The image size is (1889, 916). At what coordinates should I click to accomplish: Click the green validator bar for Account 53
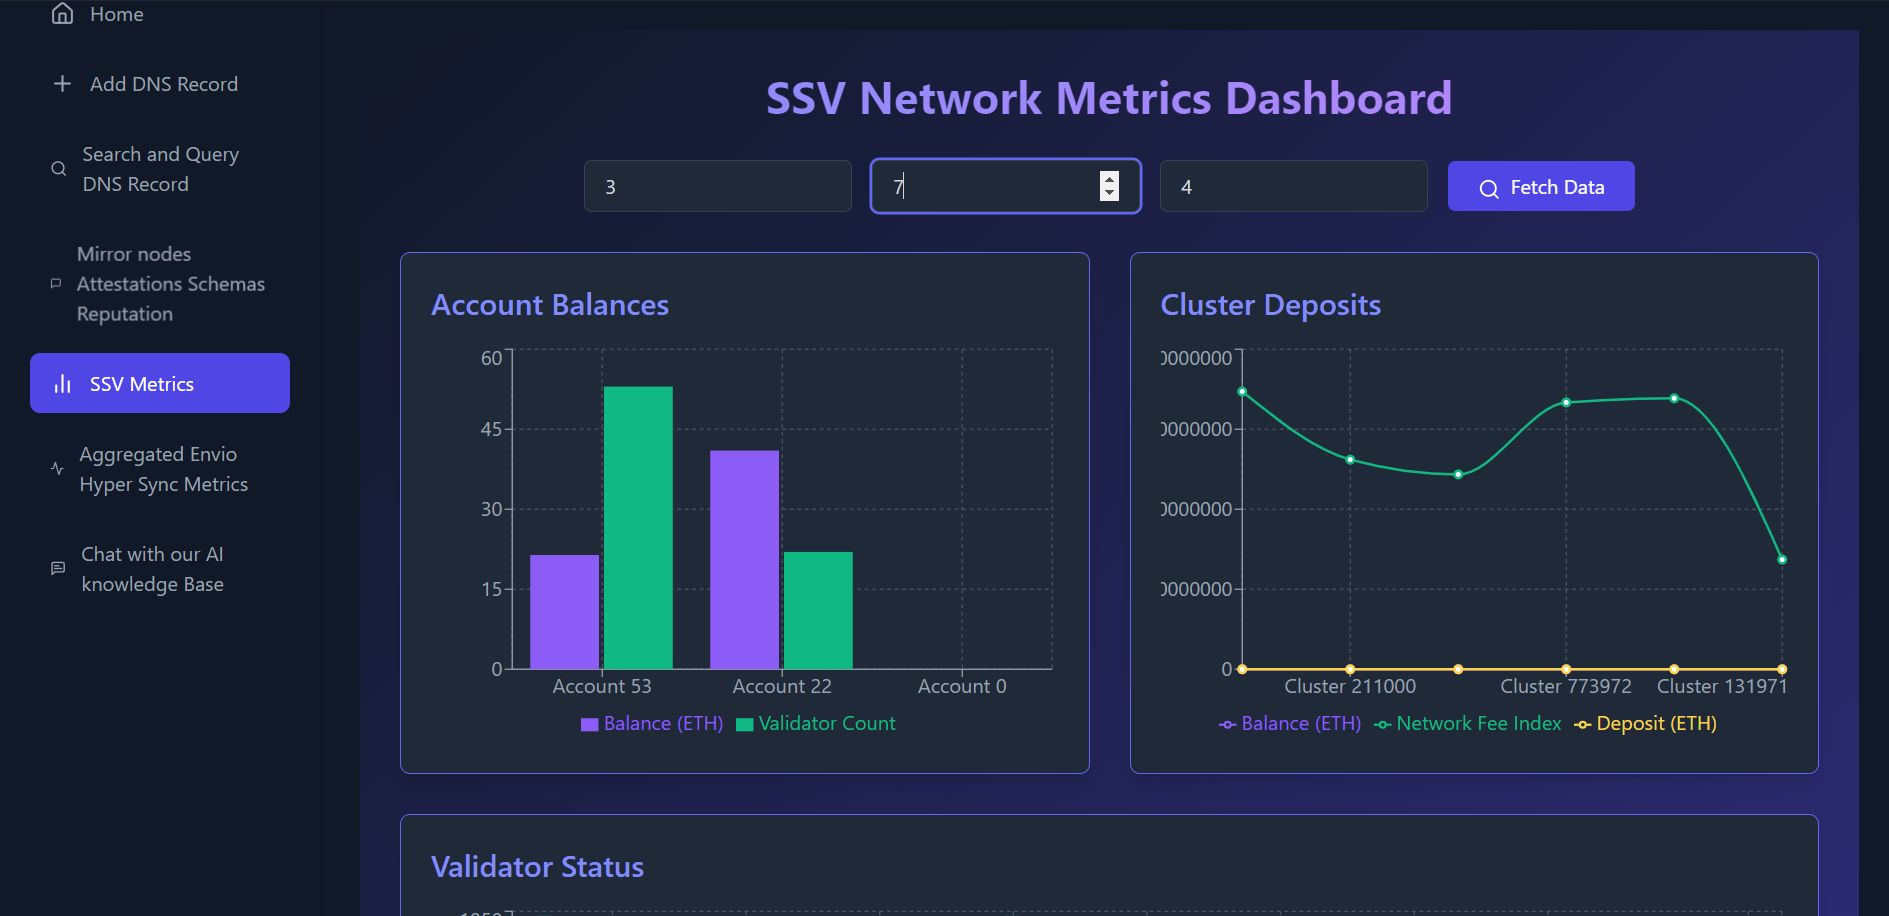(x=638, y=528)
